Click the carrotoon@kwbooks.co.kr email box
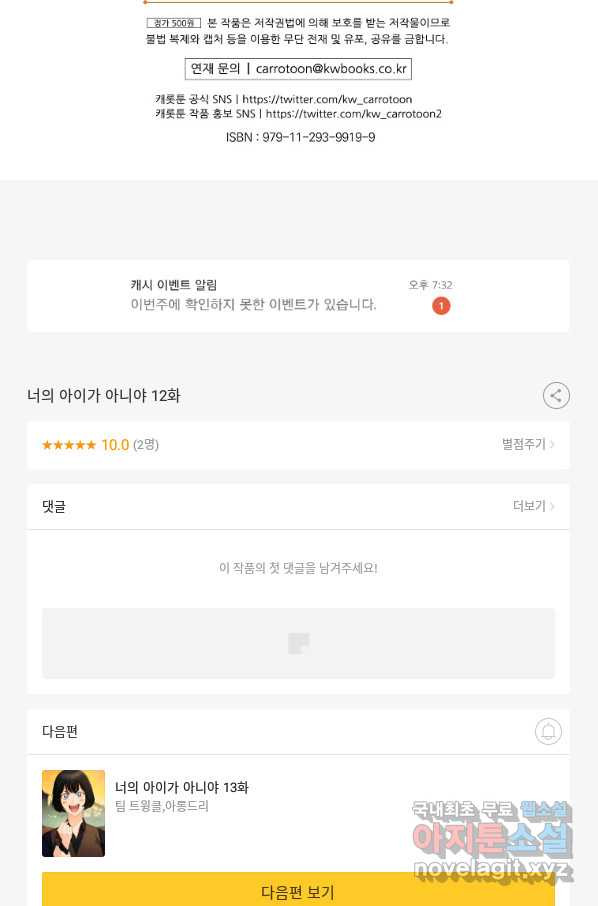Screen dimensions: 598x906 pyautogui.click(x=298, y=69)
